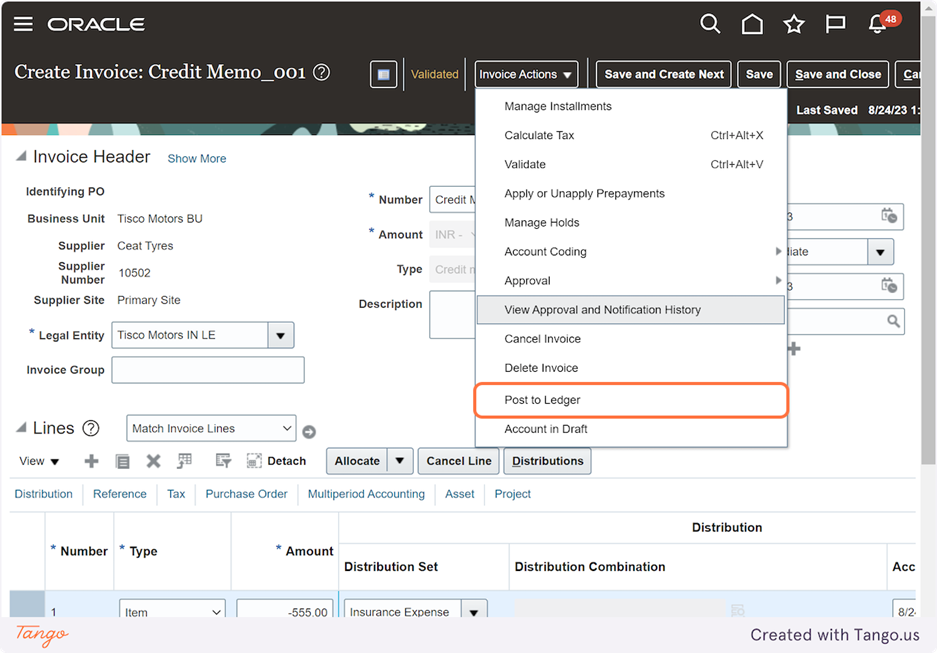Open the Watchlist flag icon
Viewport: 937px width, 653px height.
(x=835, y=24)
